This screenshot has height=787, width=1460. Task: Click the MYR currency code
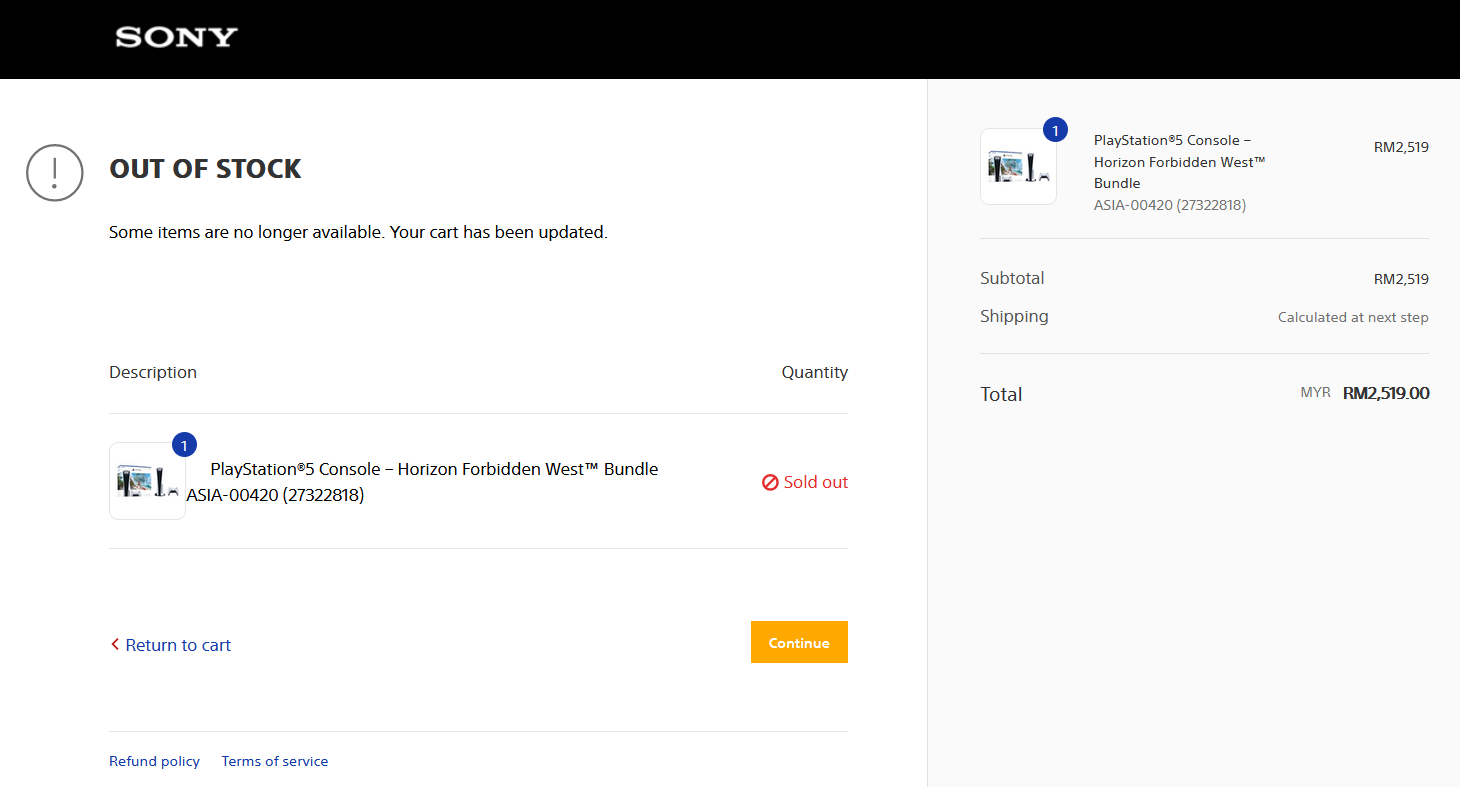point(1315,393)
